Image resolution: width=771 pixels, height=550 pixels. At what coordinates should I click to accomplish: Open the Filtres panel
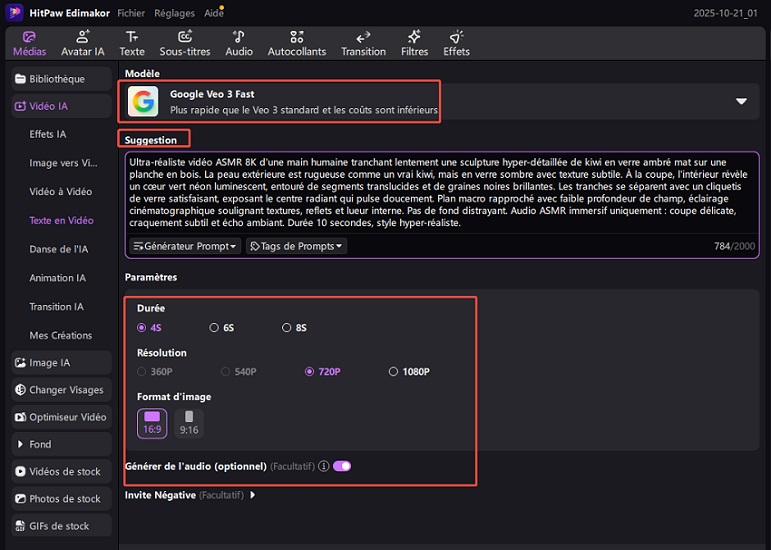[414, 43]
